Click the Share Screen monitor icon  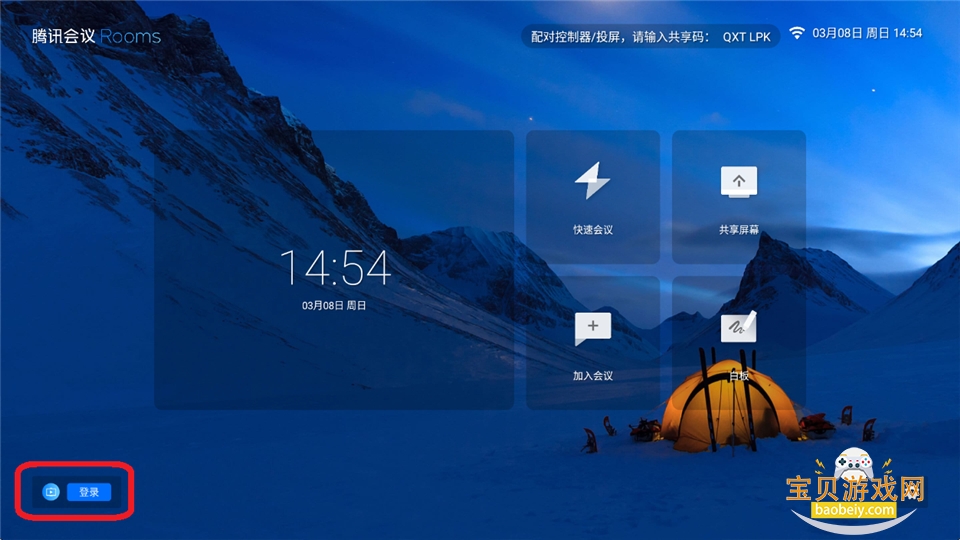pyautogui.click(x=739, y=181)
